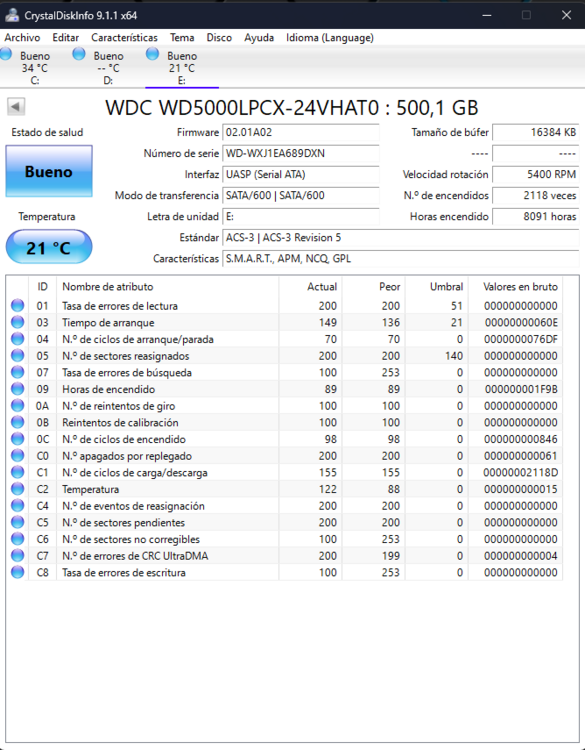Click the power-on hours field 8091 horas
Screen dimensions: 585x750
click(x=536, y=217)
